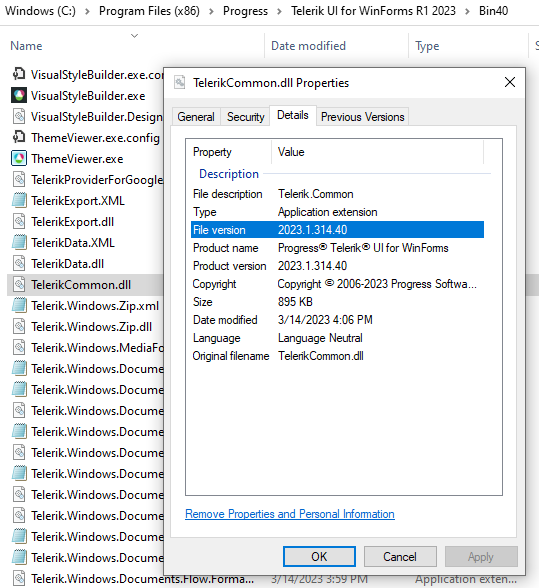Click the Telerik.Windows.Zip.xml file icon

[19, 306]
